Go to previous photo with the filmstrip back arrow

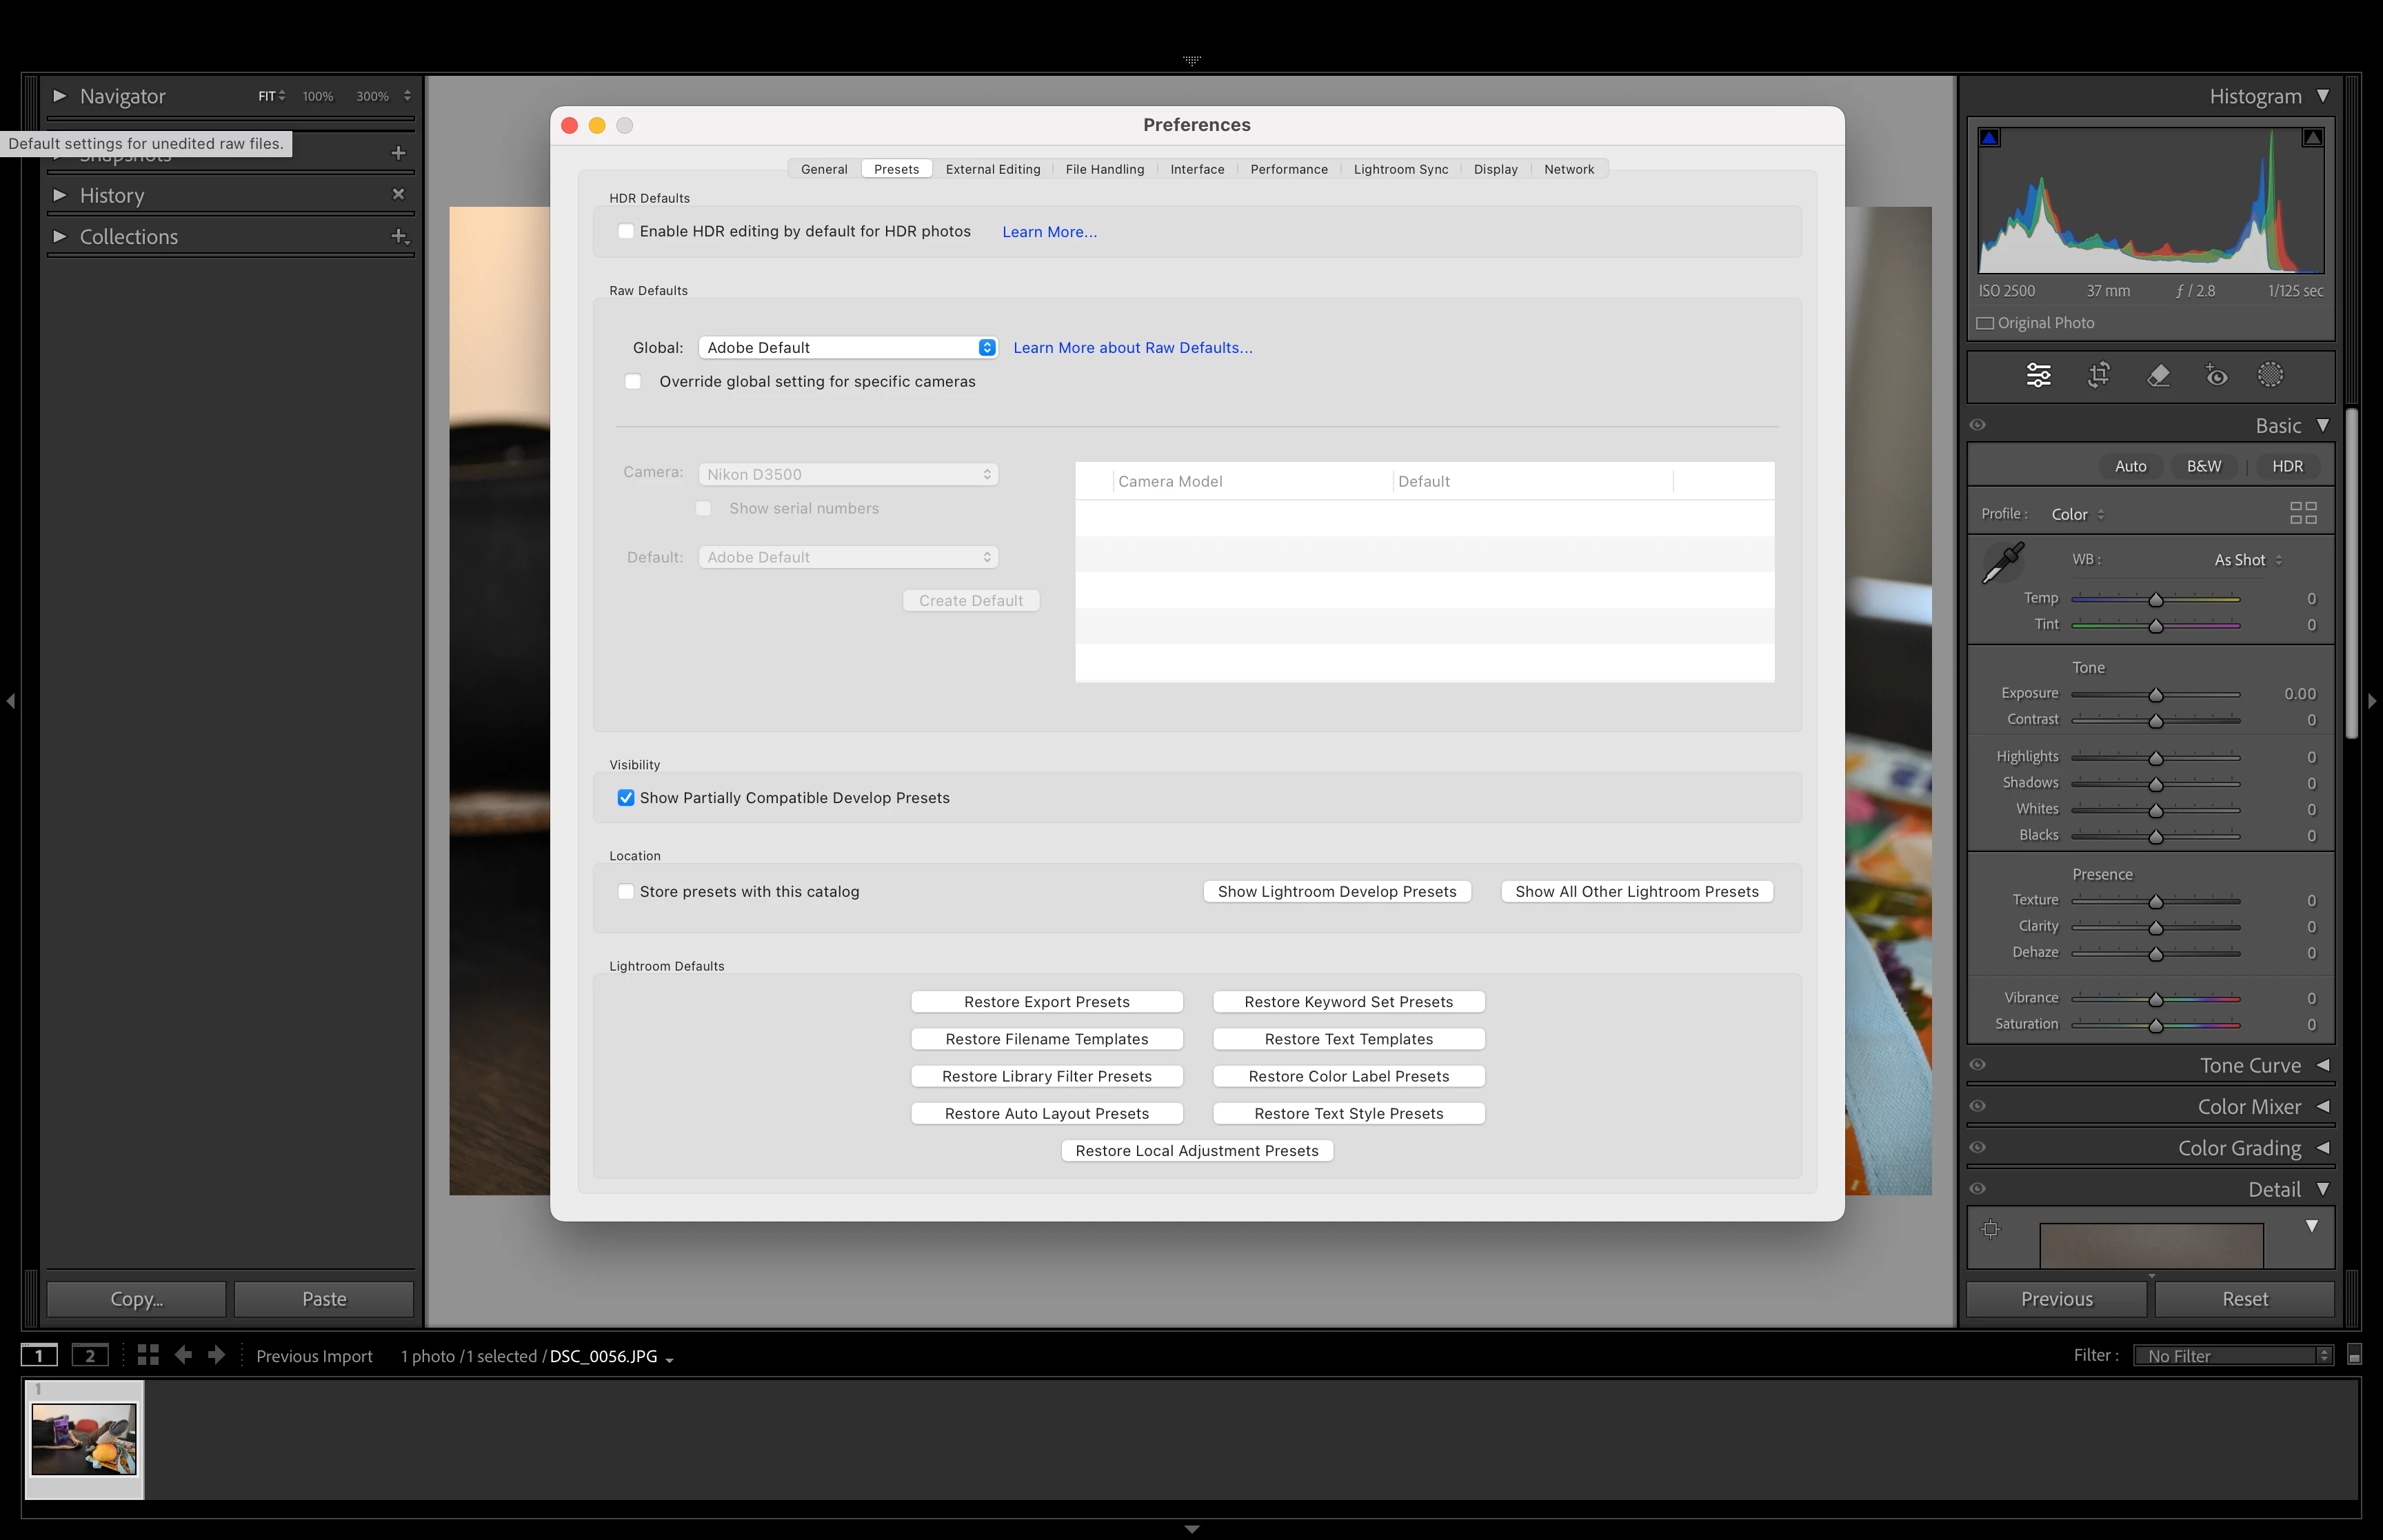183,1355
